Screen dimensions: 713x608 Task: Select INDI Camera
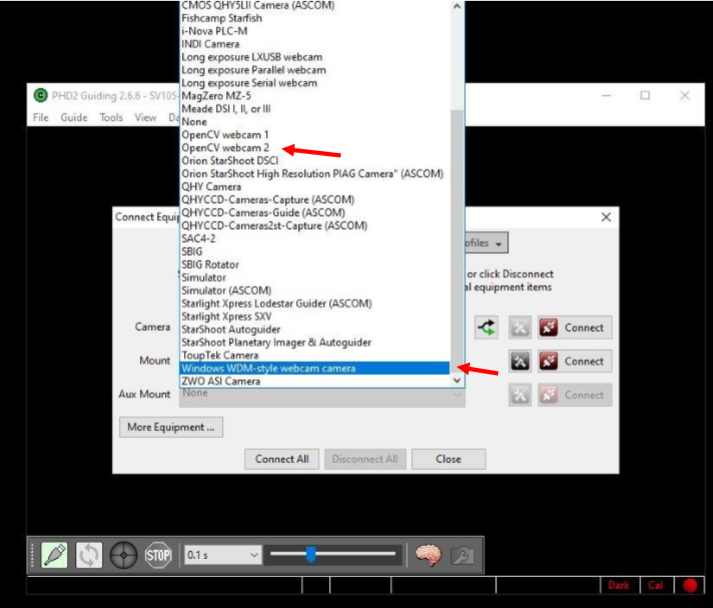pyautogui.click(x=315, y=44)
